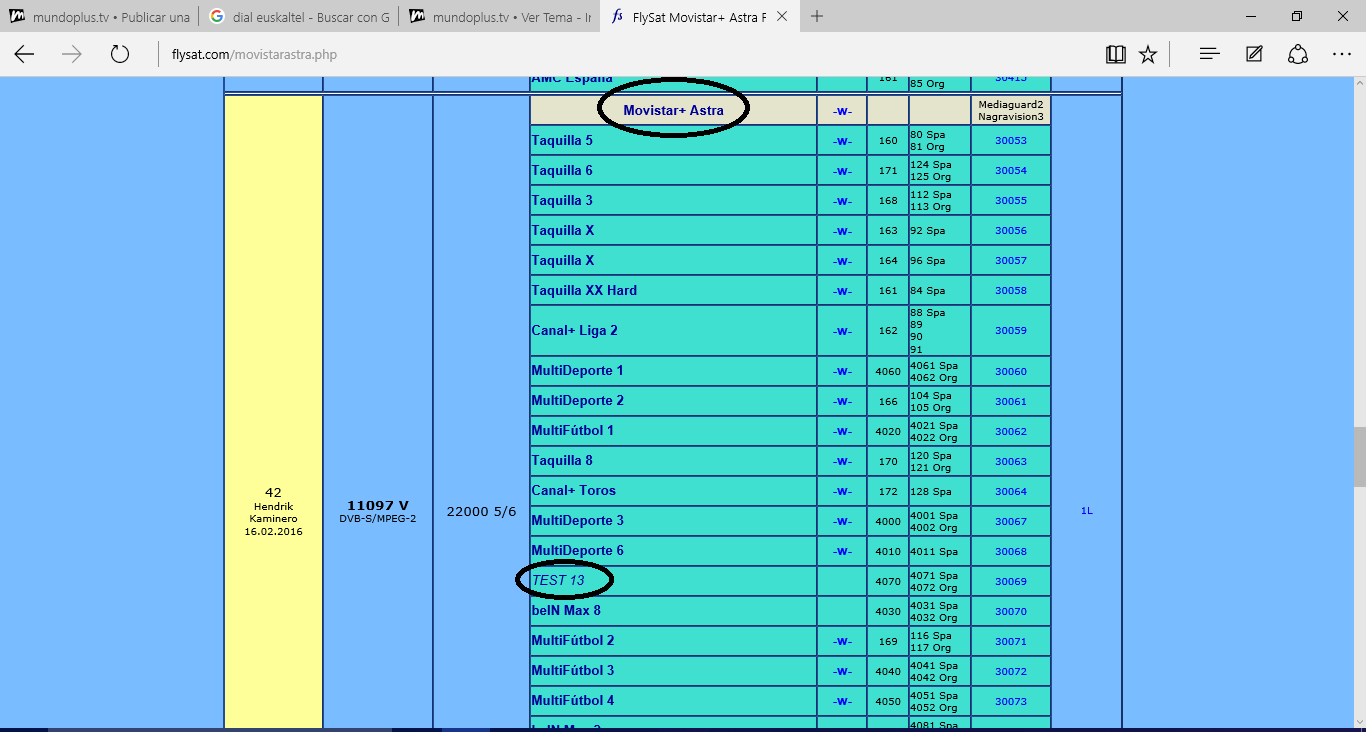Open the MultiDeporte 6 link
1366x732 pixels.
pyautogui.click(x=577, y=550)
